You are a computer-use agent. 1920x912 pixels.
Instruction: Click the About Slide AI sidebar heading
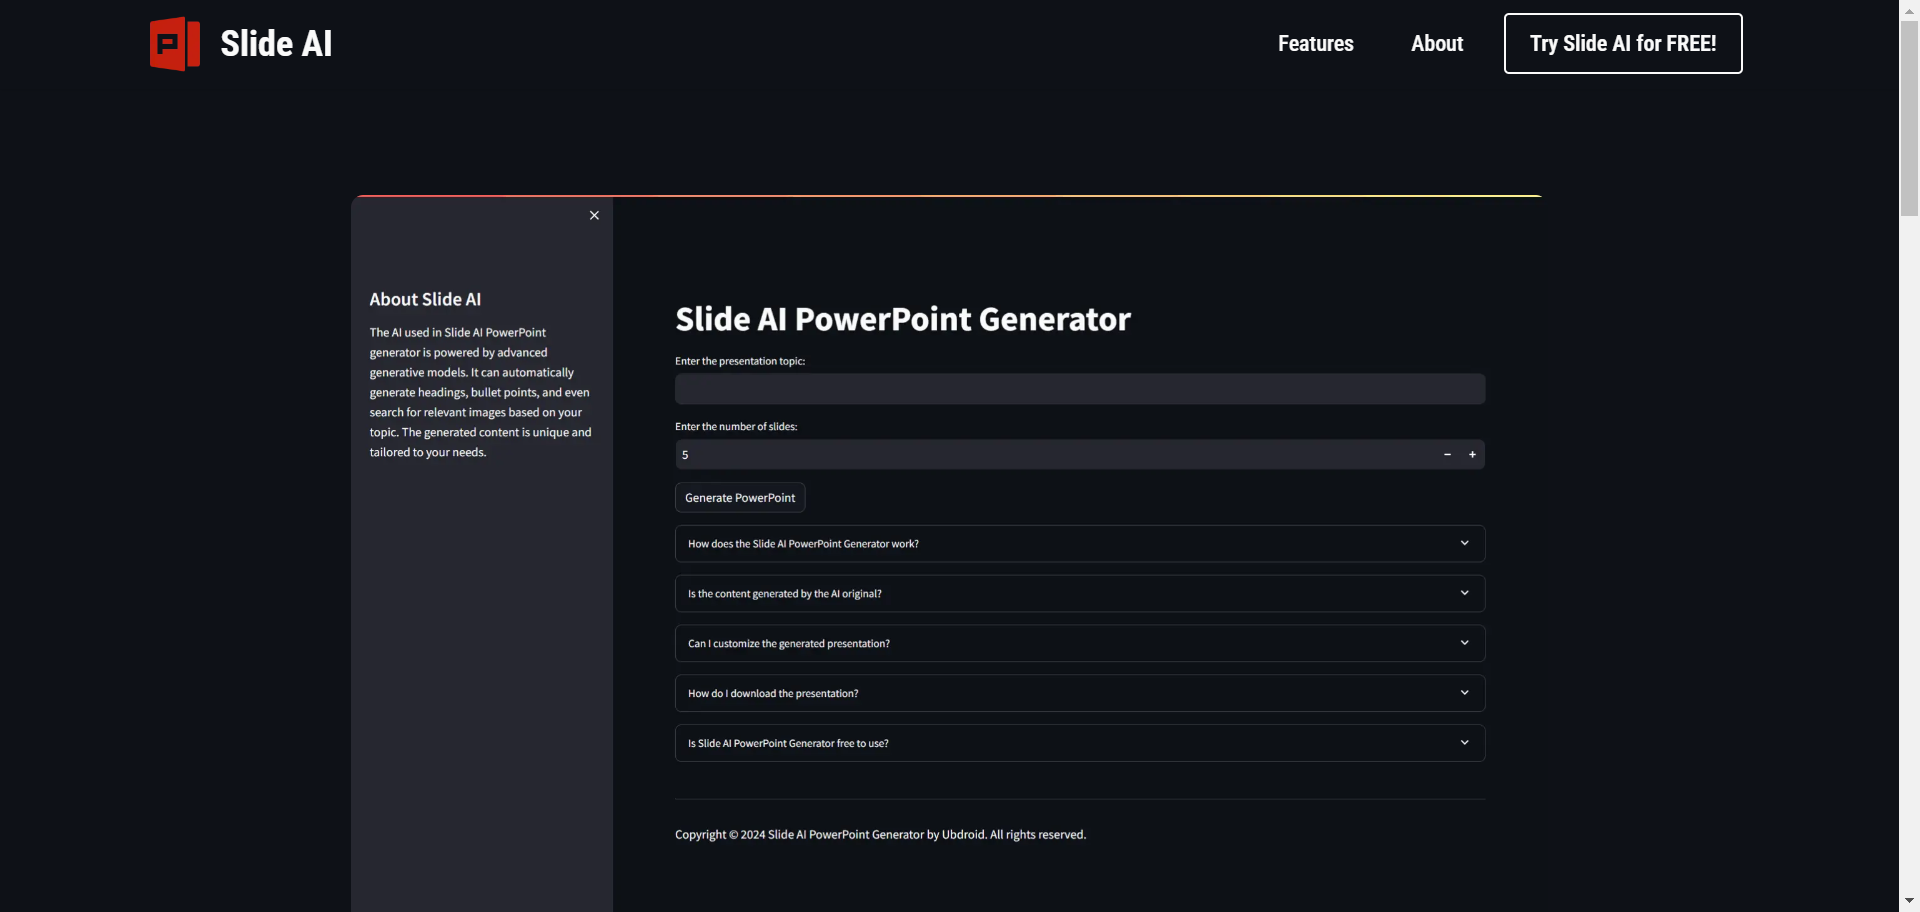coord(425,300)
